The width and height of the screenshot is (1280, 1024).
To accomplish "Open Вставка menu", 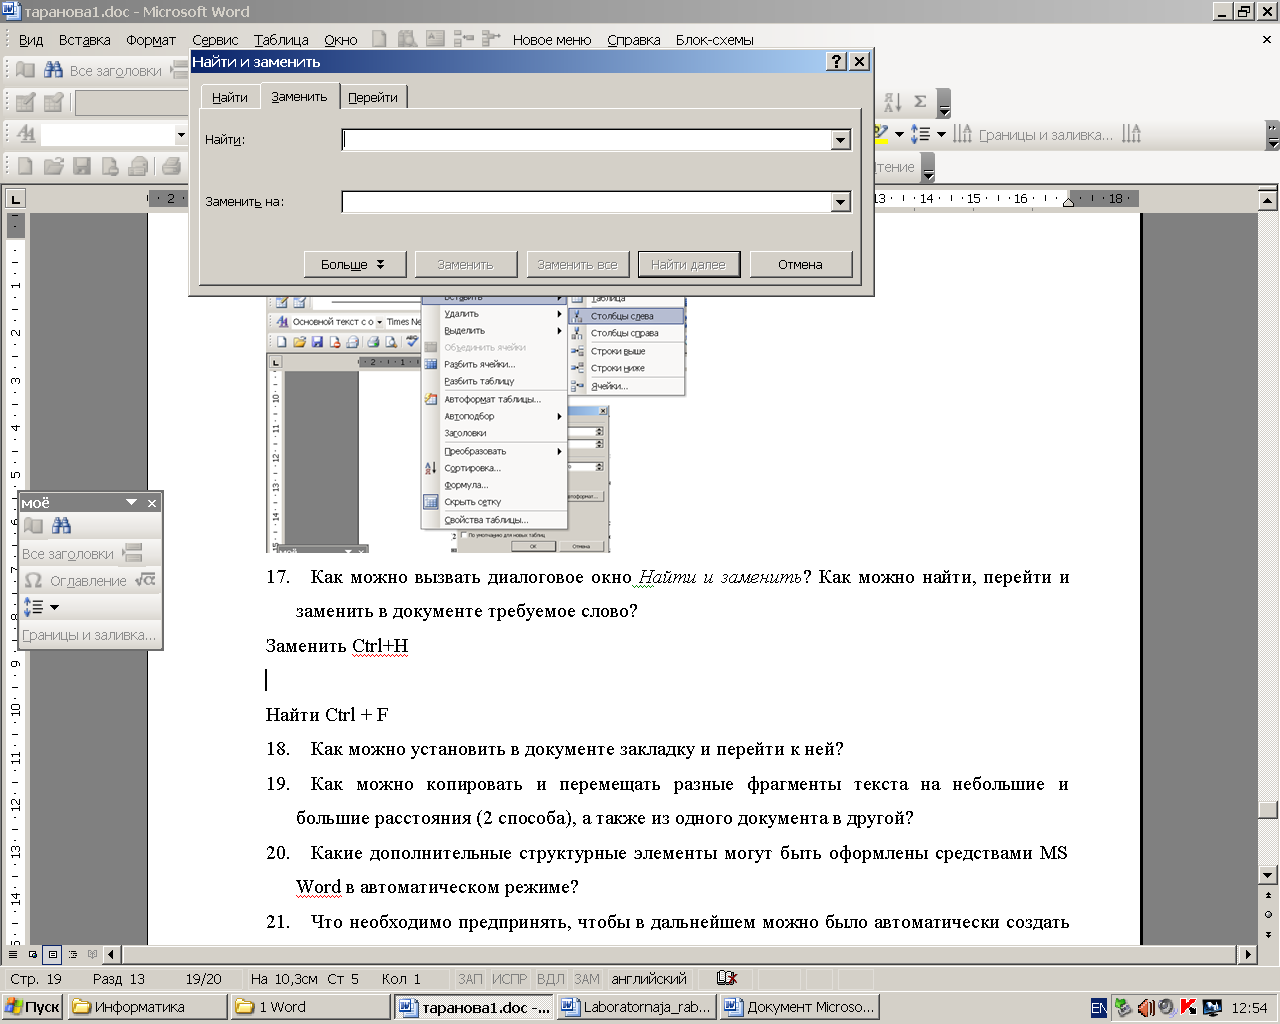I will [84, 40].
